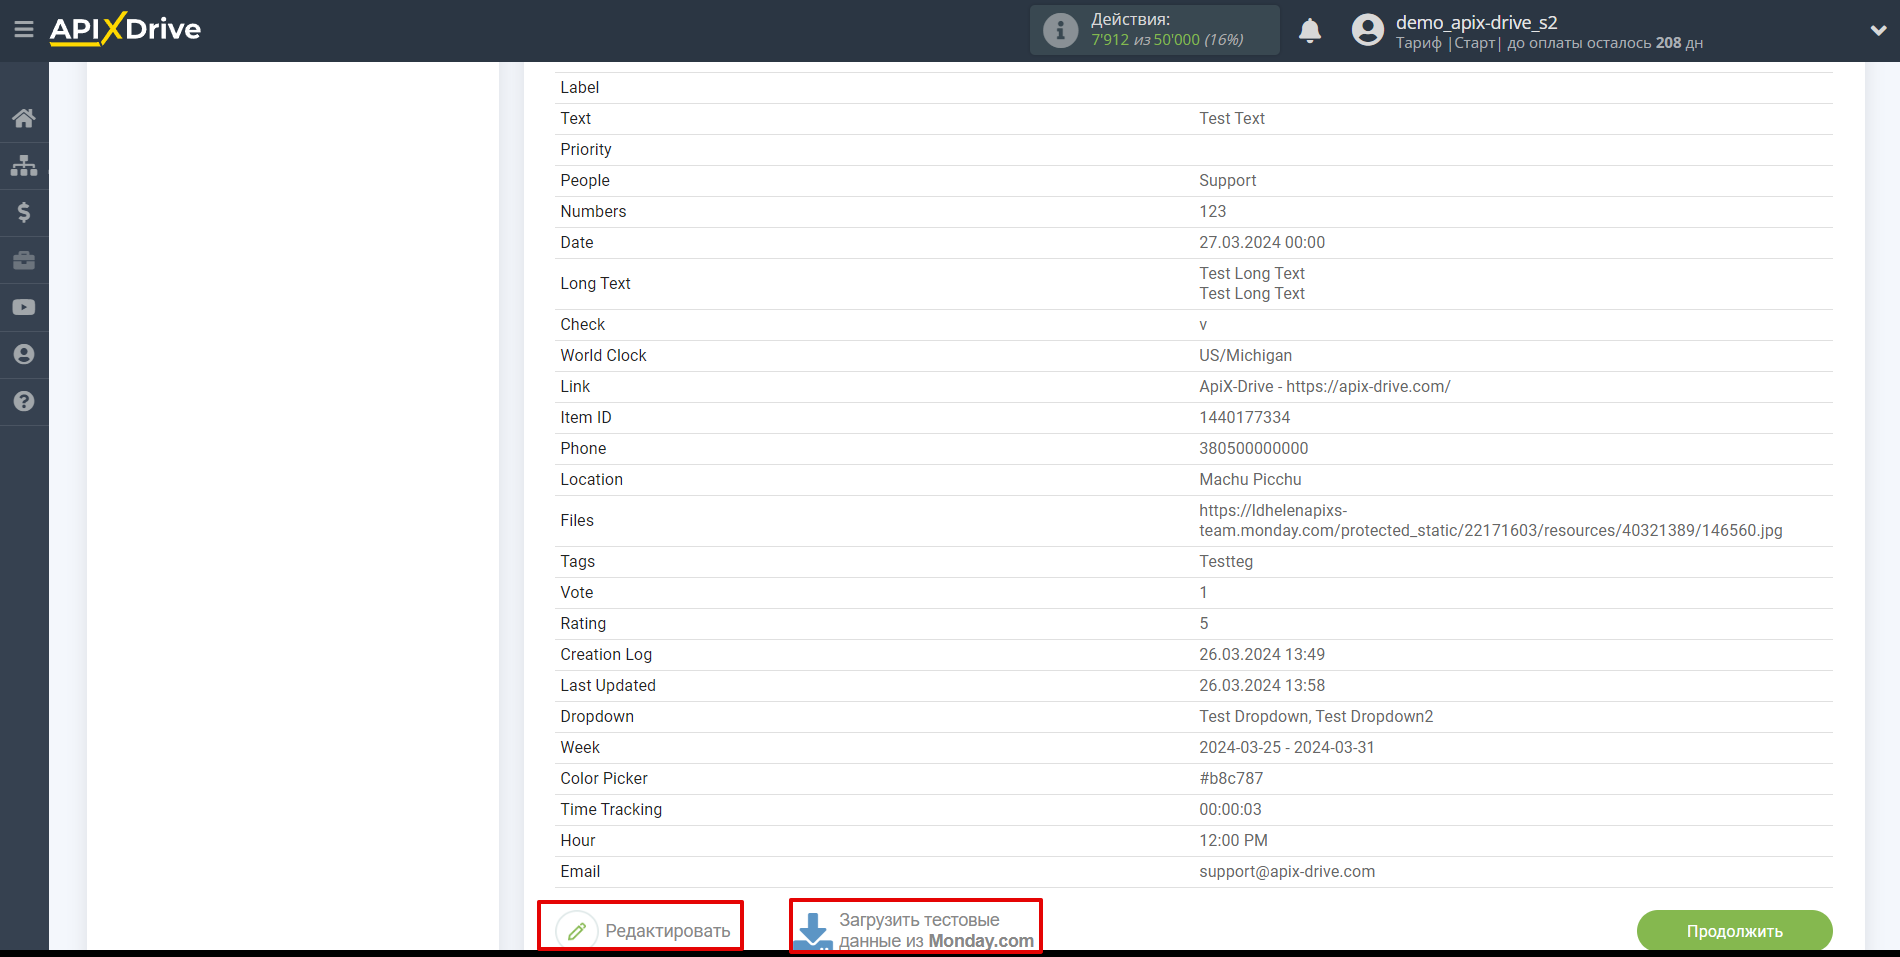Open the help question mark icon
The image size is (1900, 957).
point(24,401)
